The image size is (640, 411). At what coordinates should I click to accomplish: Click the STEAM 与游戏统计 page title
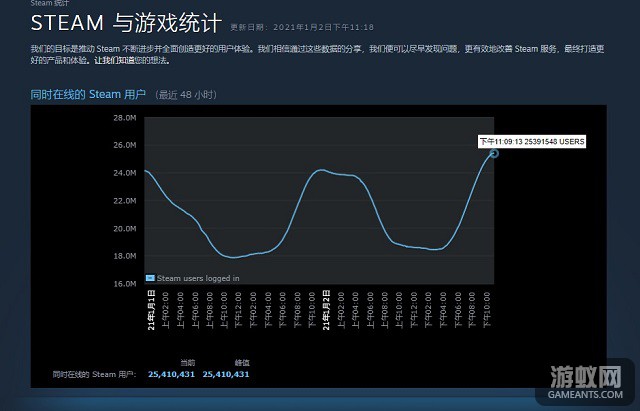click(126, 22)
